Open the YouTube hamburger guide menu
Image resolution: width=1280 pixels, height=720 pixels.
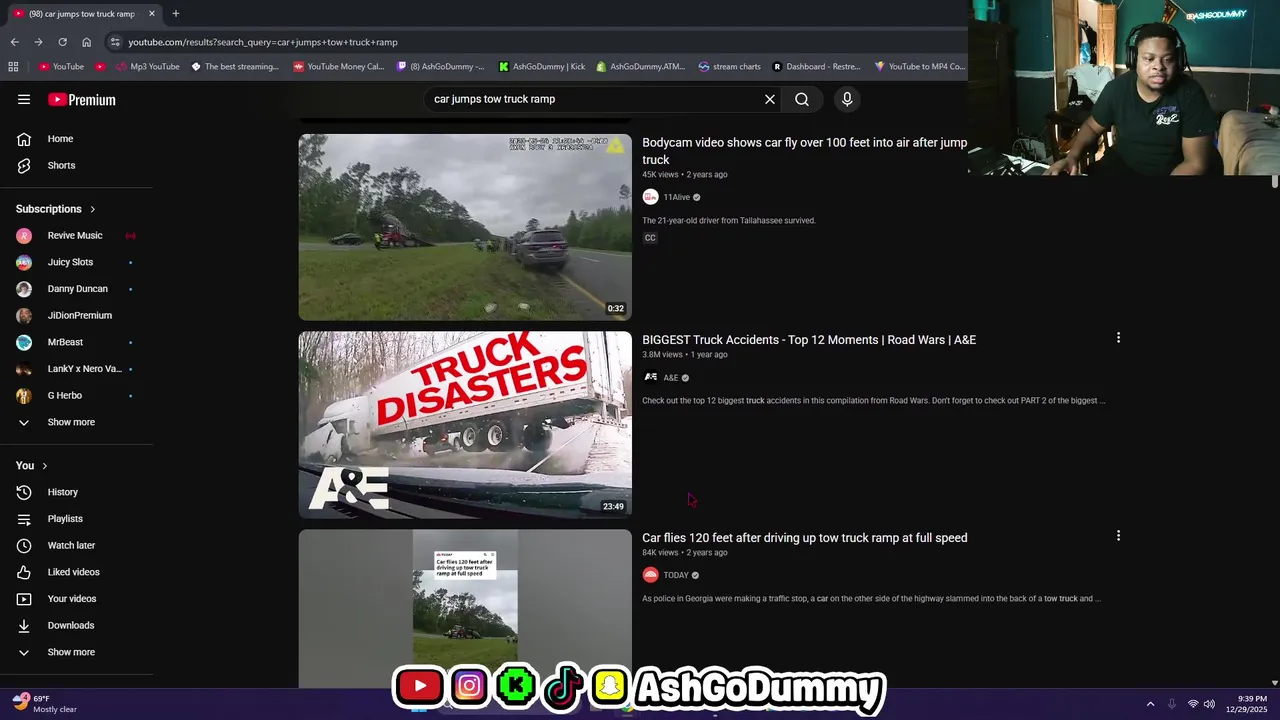(24, 99)
